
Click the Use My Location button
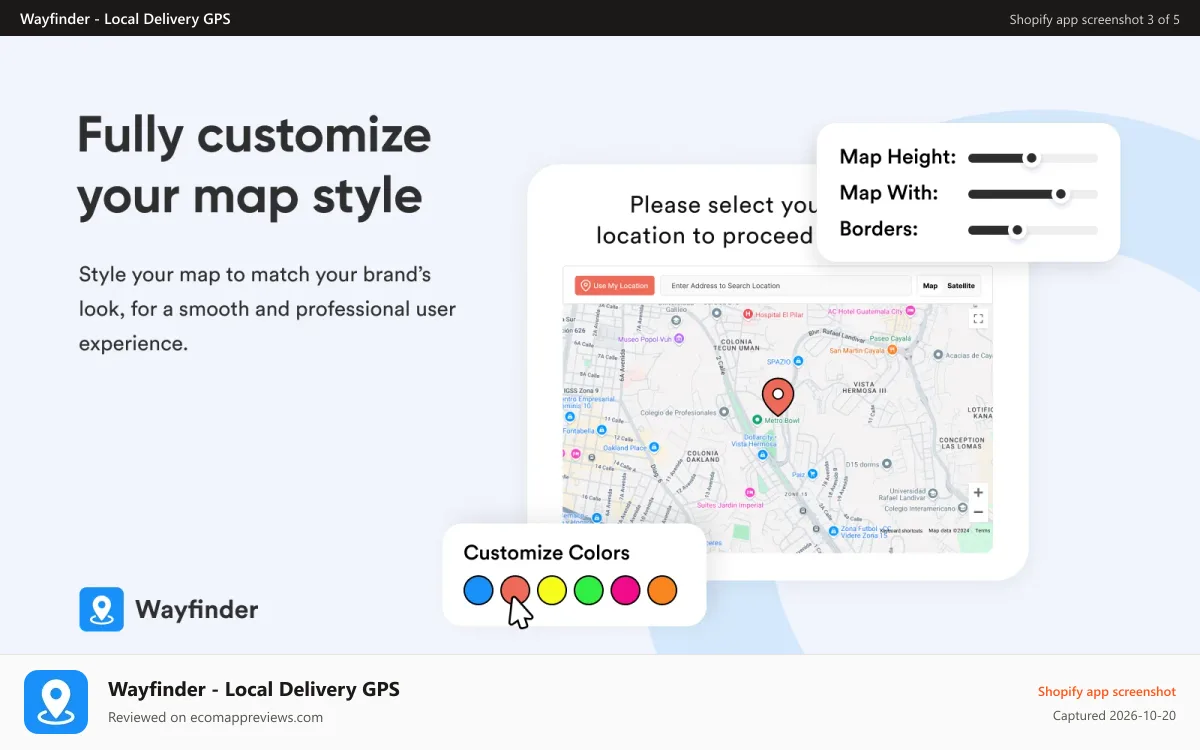coord(614,286)
